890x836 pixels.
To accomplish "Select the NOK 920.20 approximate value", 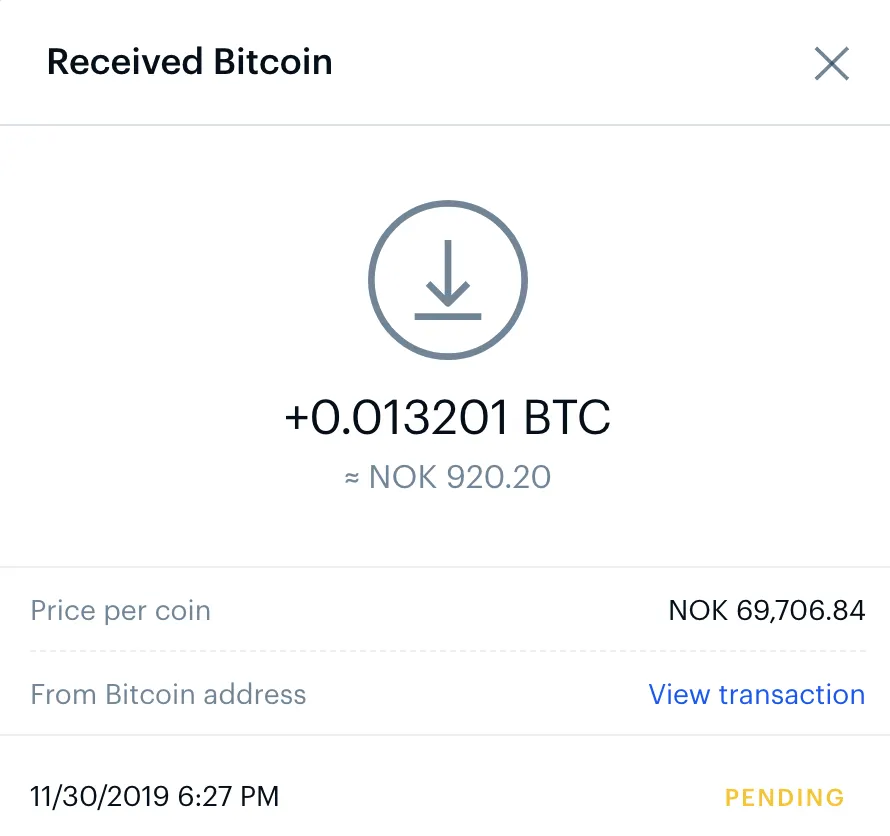I will (459, 477).
